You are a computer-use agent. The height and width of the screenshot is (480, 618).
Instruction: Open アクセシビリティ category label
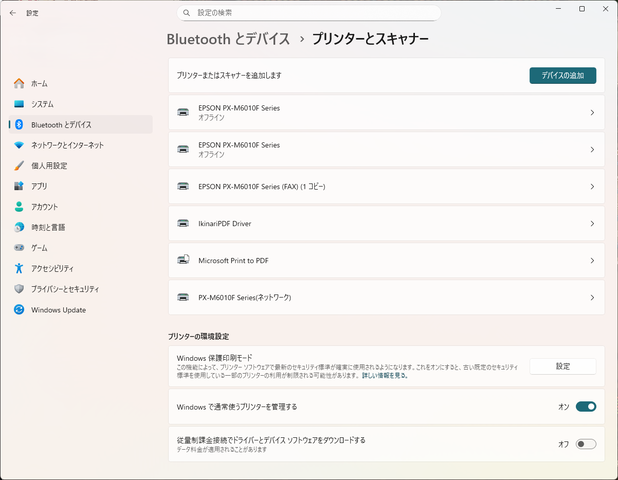point(52,268)
